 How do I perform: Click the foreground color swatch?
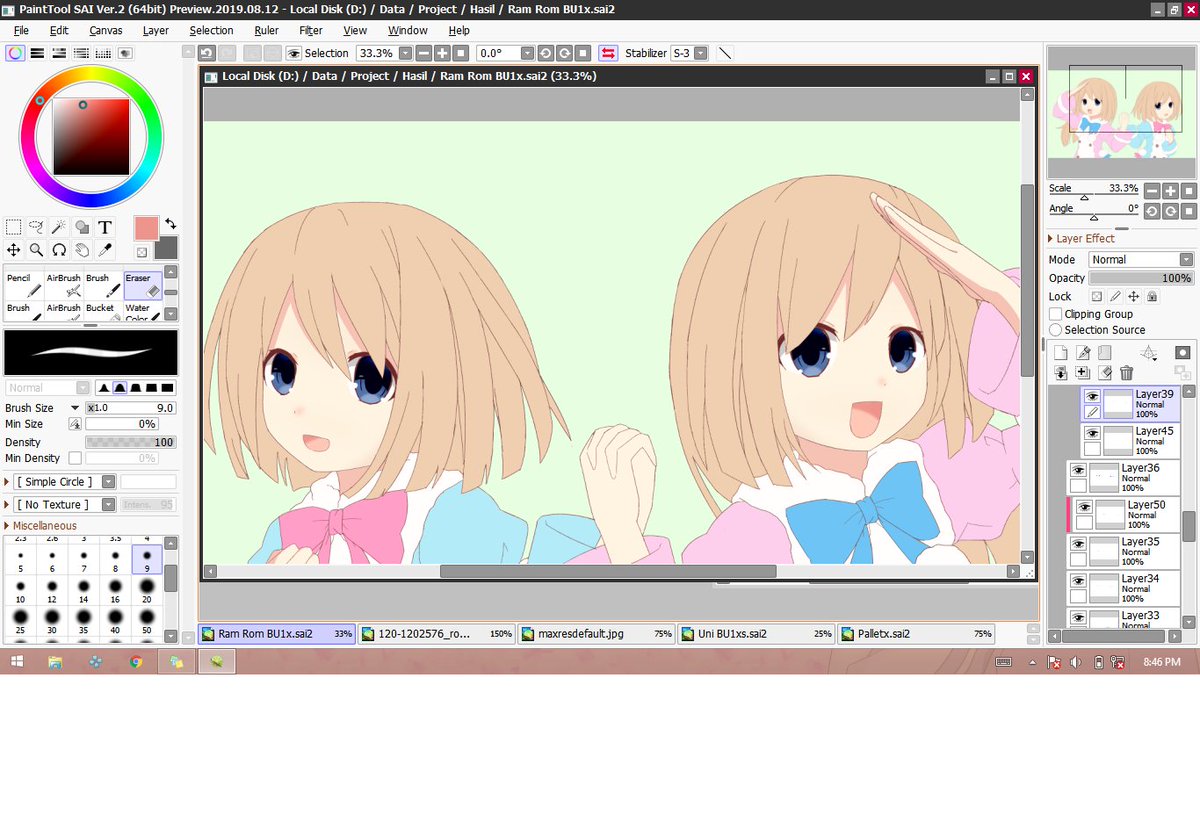click(x=146, y=228)
